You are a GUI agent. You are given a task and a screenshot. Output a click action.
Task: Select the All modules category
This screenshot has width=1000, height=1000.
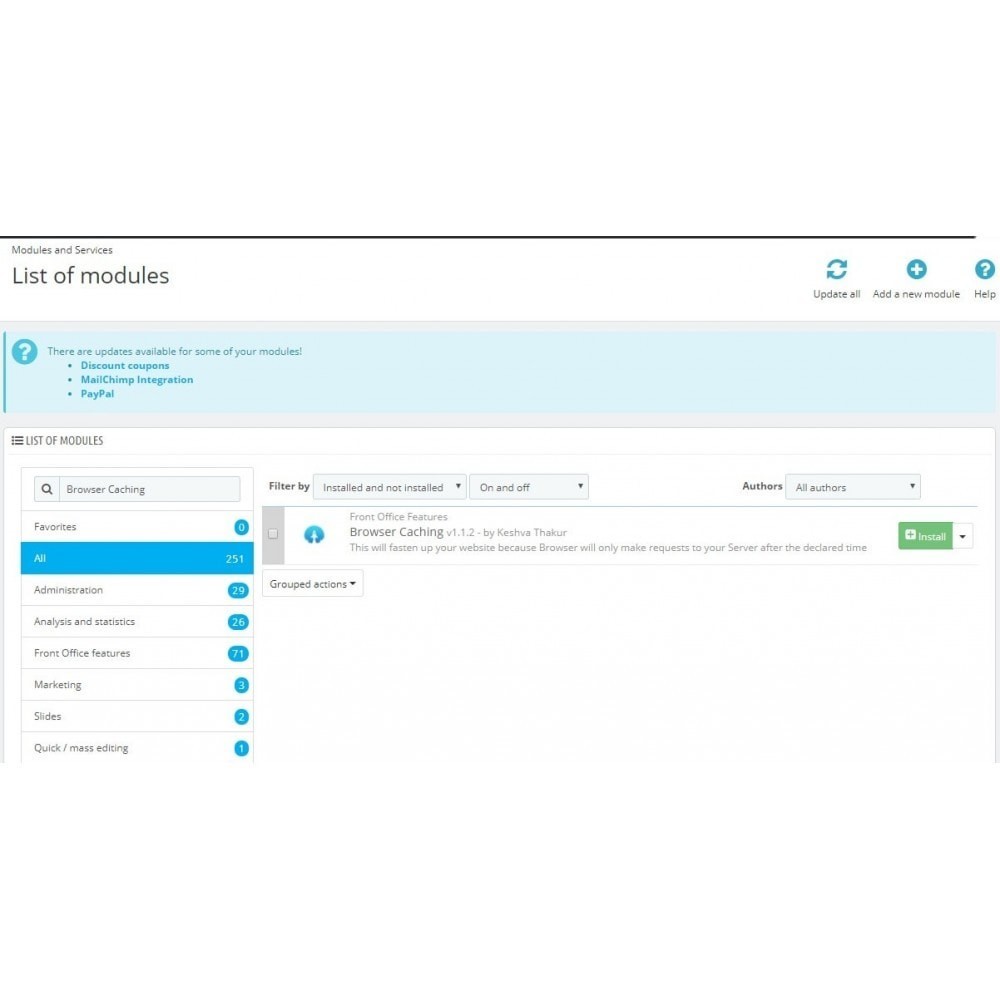tap(137, 558)
